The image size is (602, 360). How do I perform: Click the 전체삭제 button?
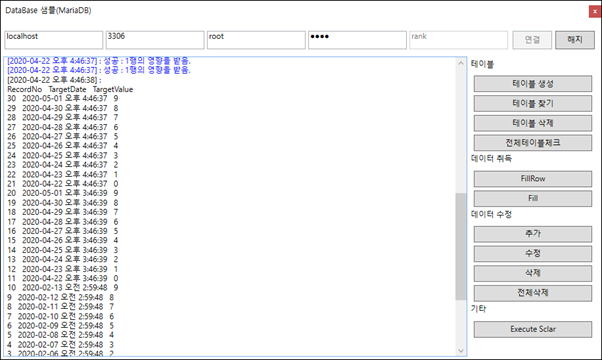click(x=533, y=293)
